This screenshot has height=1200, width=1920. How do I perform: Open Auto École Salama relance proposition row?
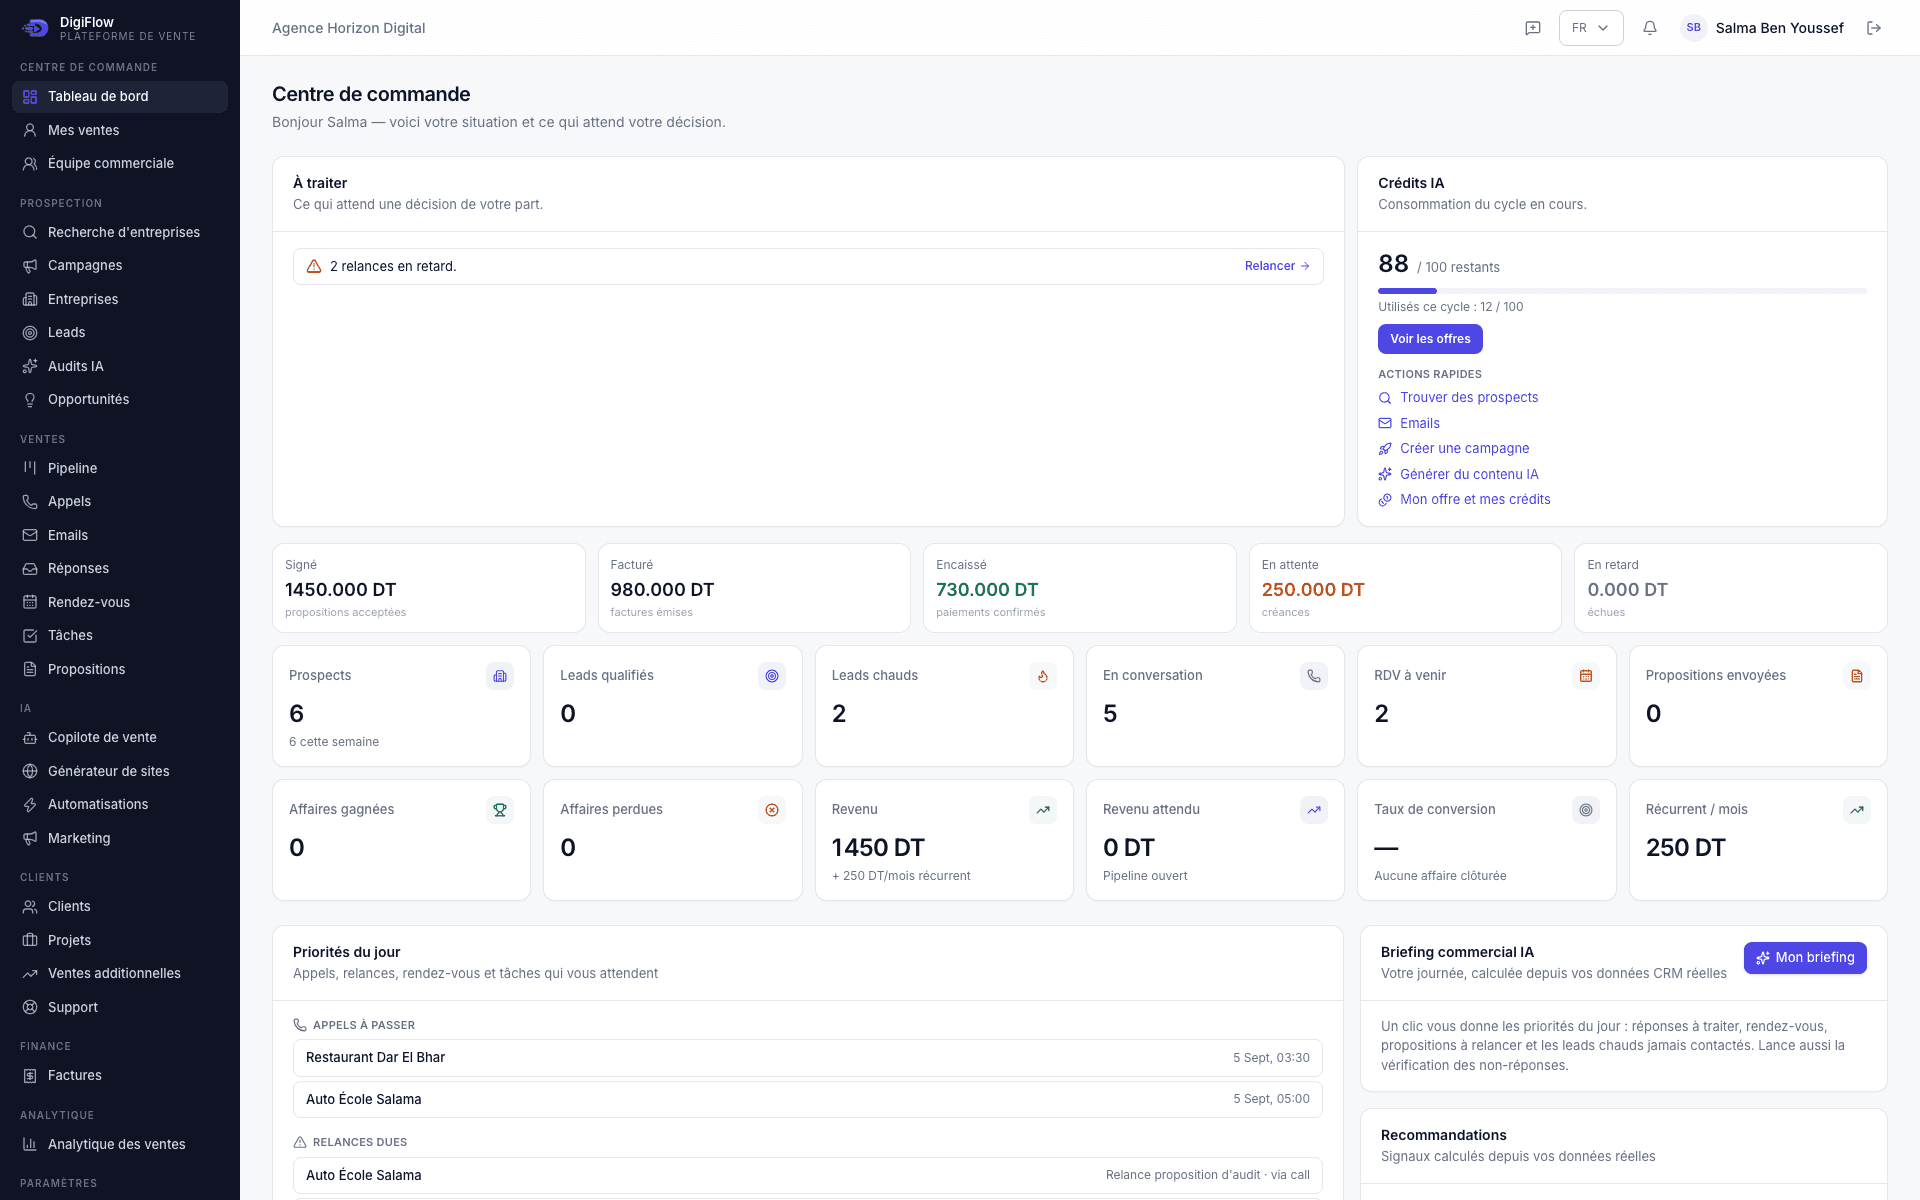(808, 1175)
